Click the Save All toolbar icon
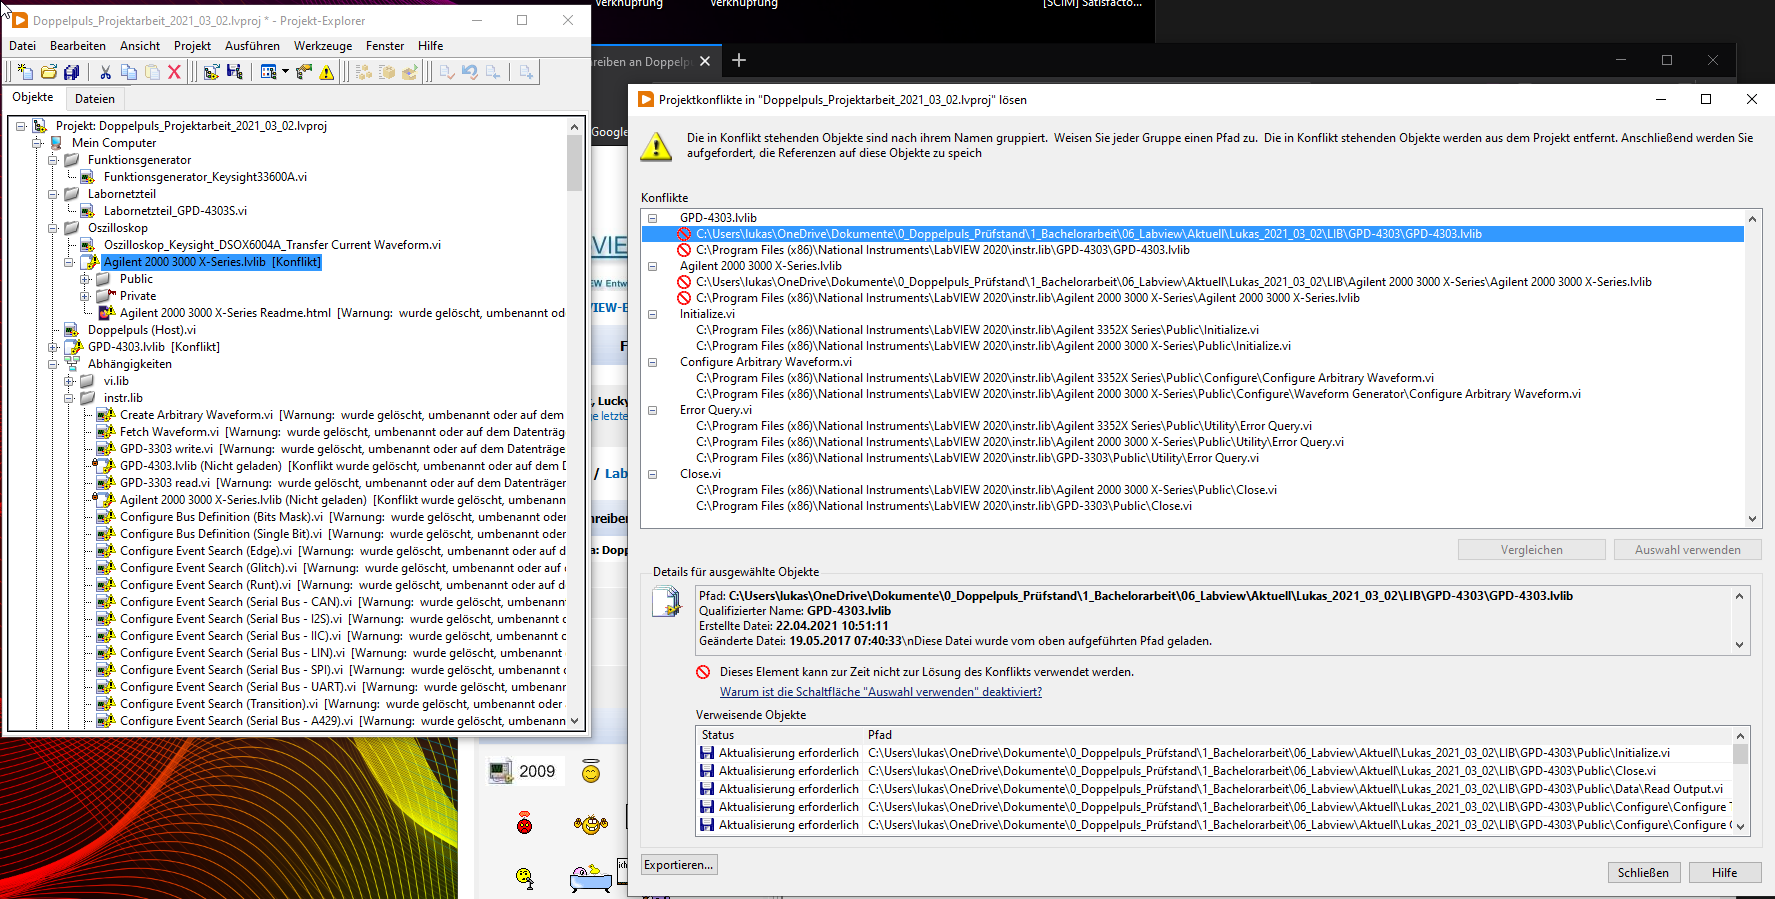The width and height of the screenshot is (1775, 899). tap(71, 72)
